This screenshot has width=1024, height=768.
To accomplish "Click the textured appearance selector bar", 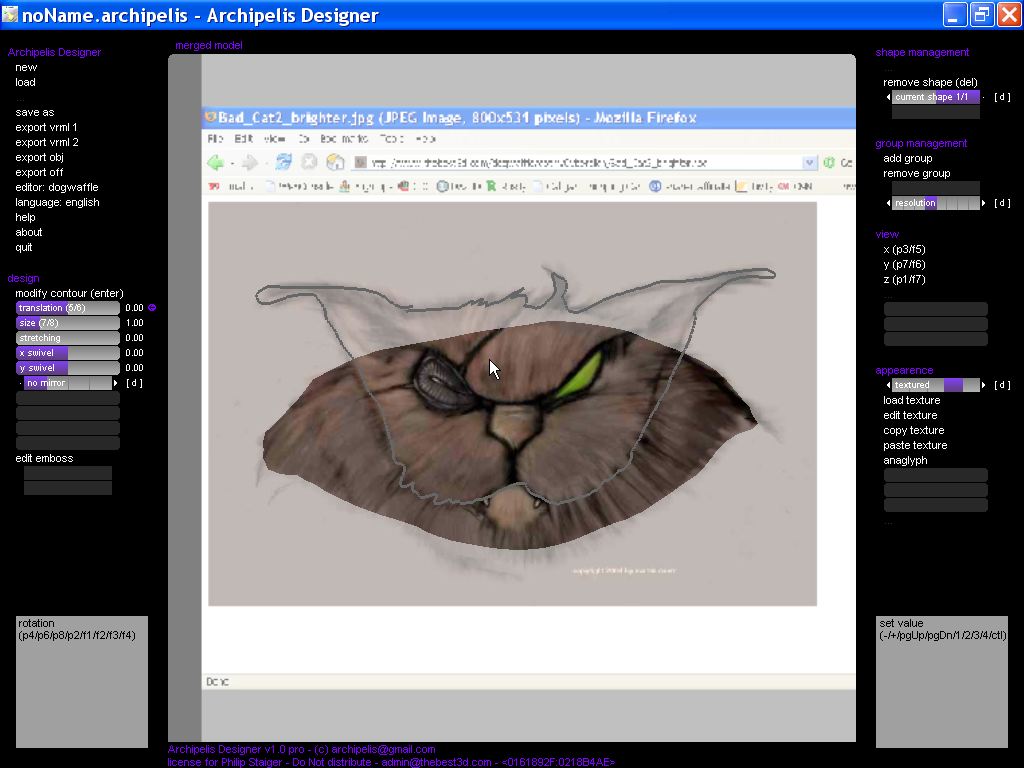I will (x=936, y=385).
